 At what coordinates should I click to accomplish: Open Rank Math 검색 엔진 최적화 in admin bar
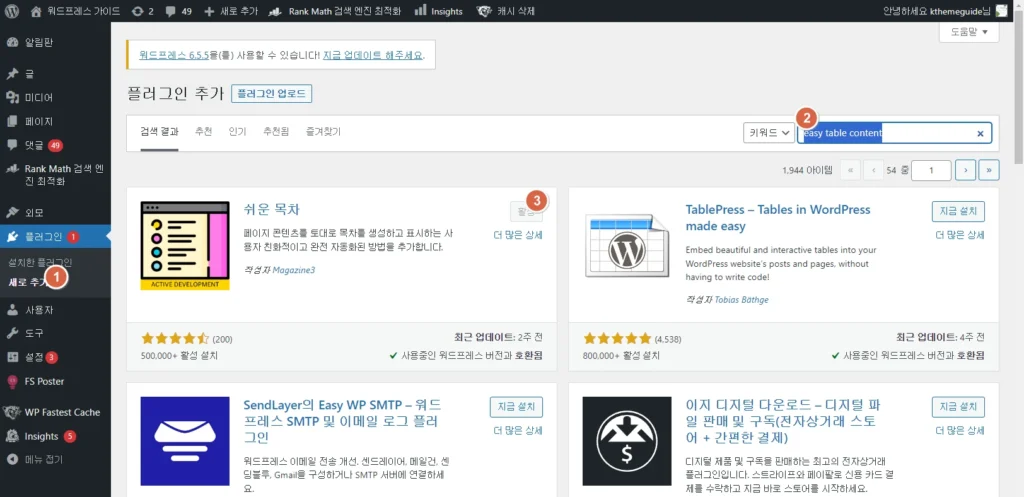(335, 11)
